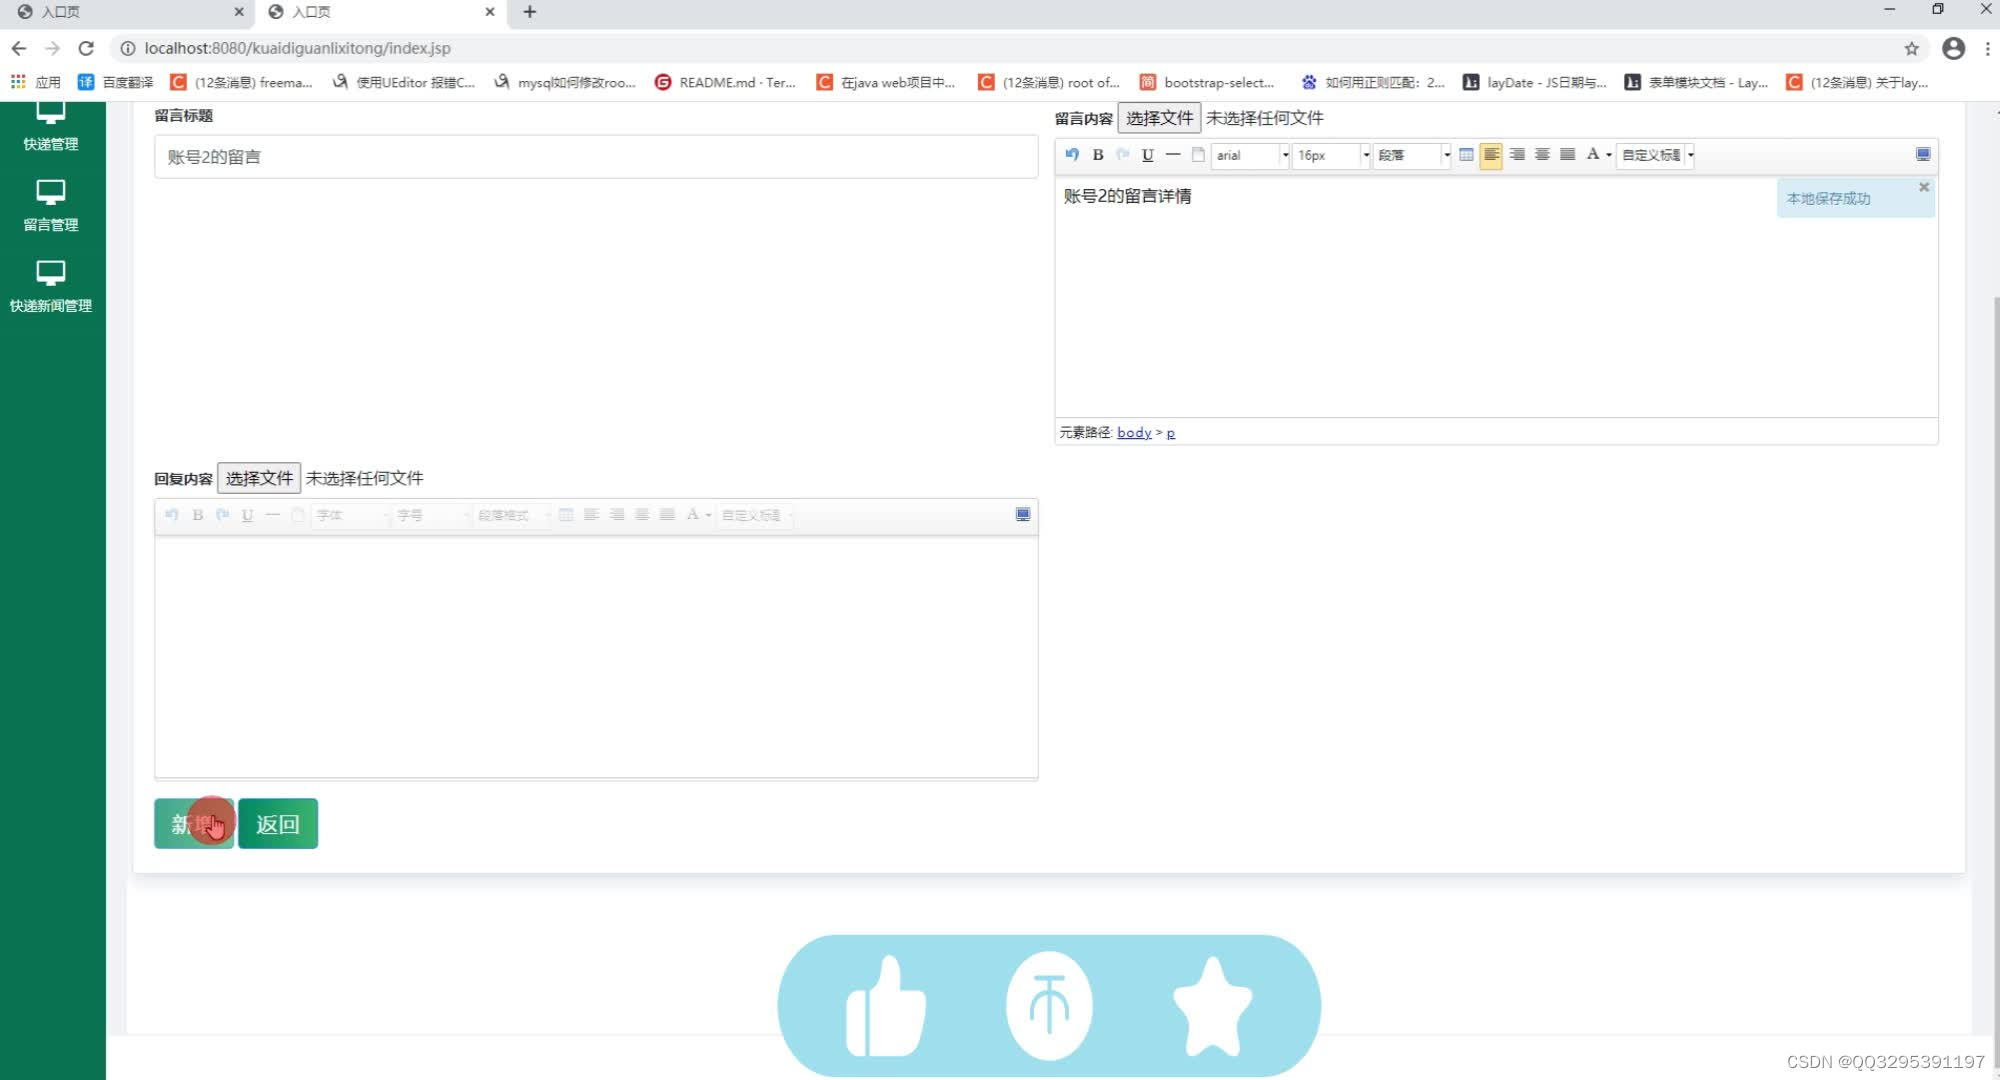Open the mysql如何修改root bookmark
This screenshot has height=1080, width=2000.
(x=565, y=82)
